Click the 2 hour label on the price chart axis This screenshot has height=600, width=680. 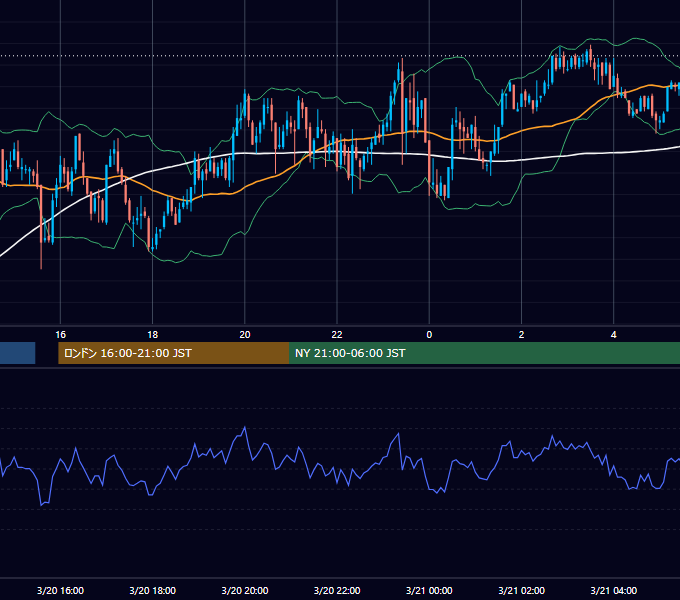[x=521, y=335]
